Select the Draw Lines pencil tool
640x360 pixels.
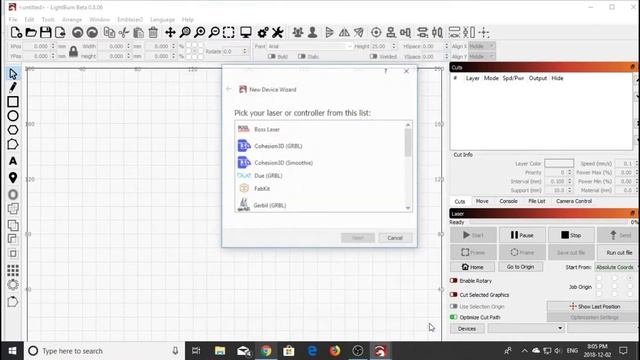(x=13, y=87)
